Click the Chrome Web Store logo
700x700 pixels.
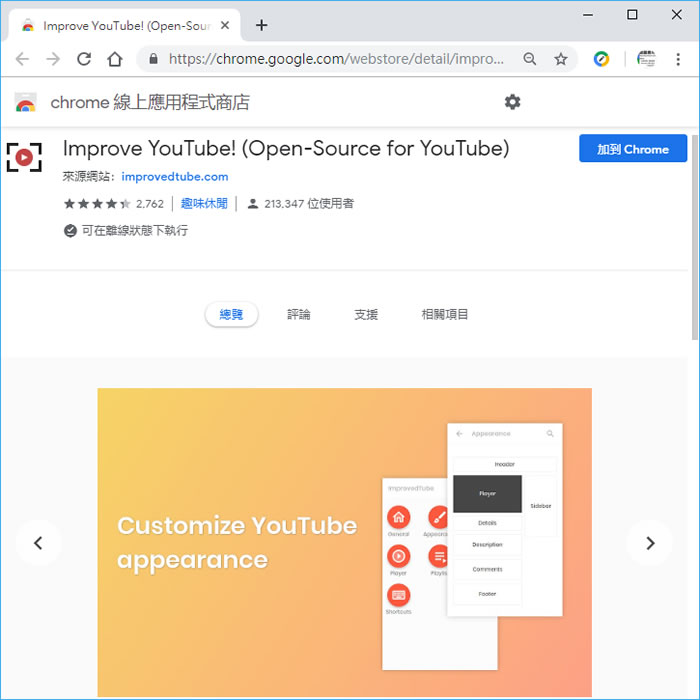click(25, 102)
